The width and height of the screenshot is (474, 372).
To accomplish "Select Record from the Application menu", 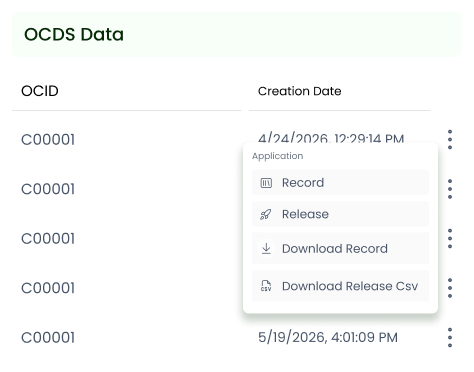I will [x=340, y=182].
